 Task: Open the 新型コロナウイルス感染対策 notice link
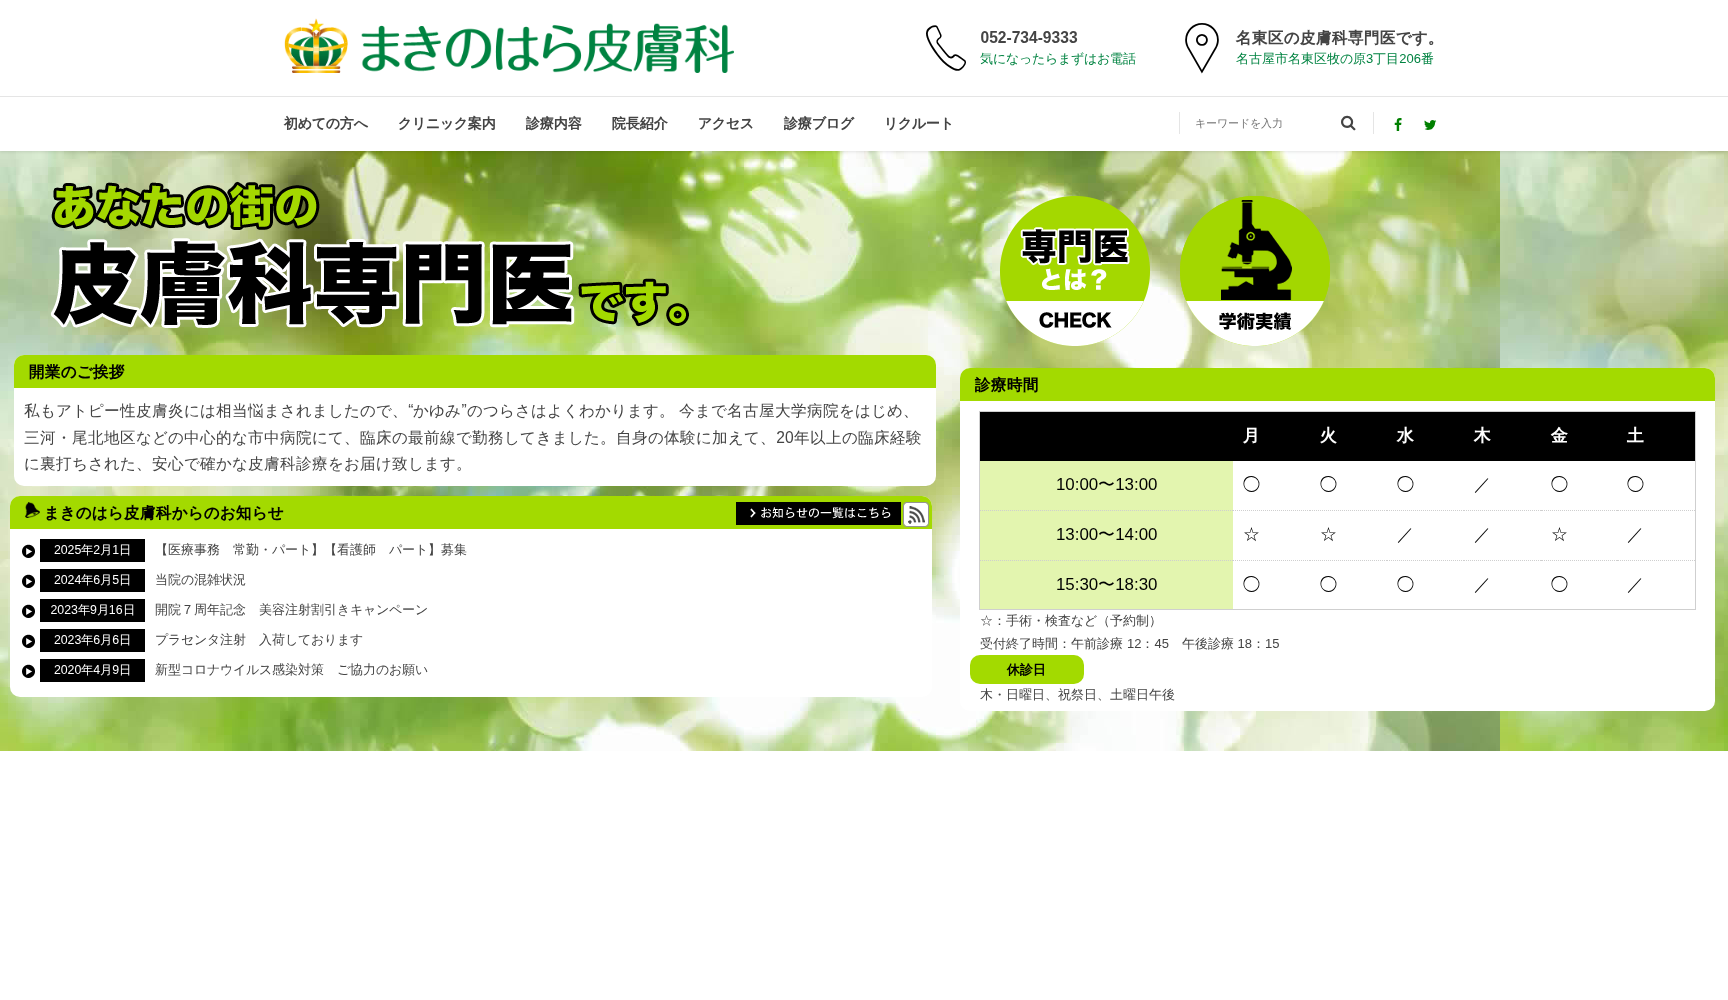(291, 670)
